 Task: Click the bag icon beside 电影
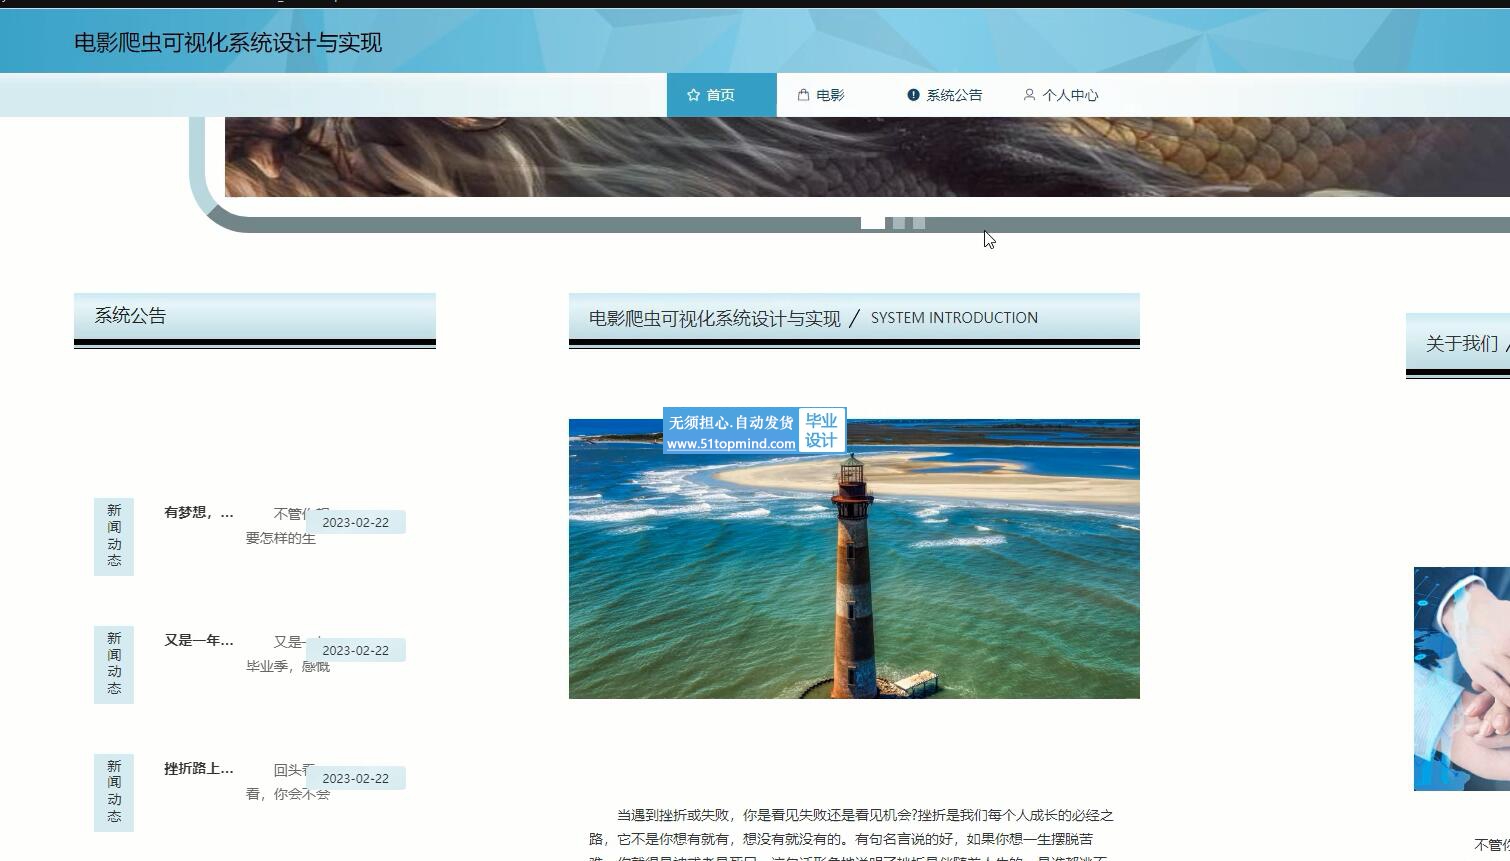[x=803, y=95]
